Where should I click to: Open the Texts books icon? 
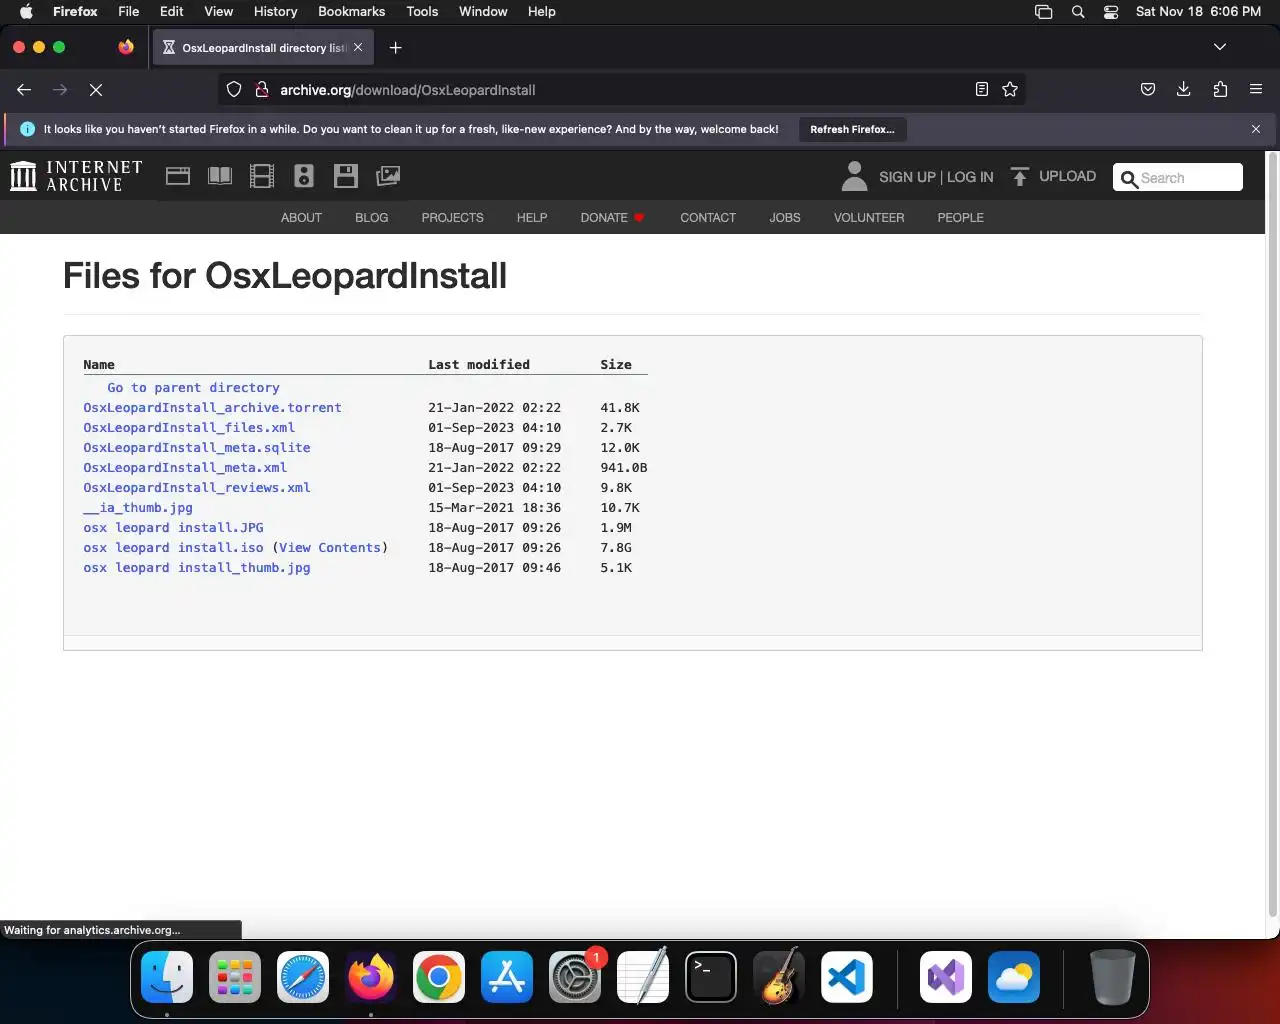tap(220, 176)
